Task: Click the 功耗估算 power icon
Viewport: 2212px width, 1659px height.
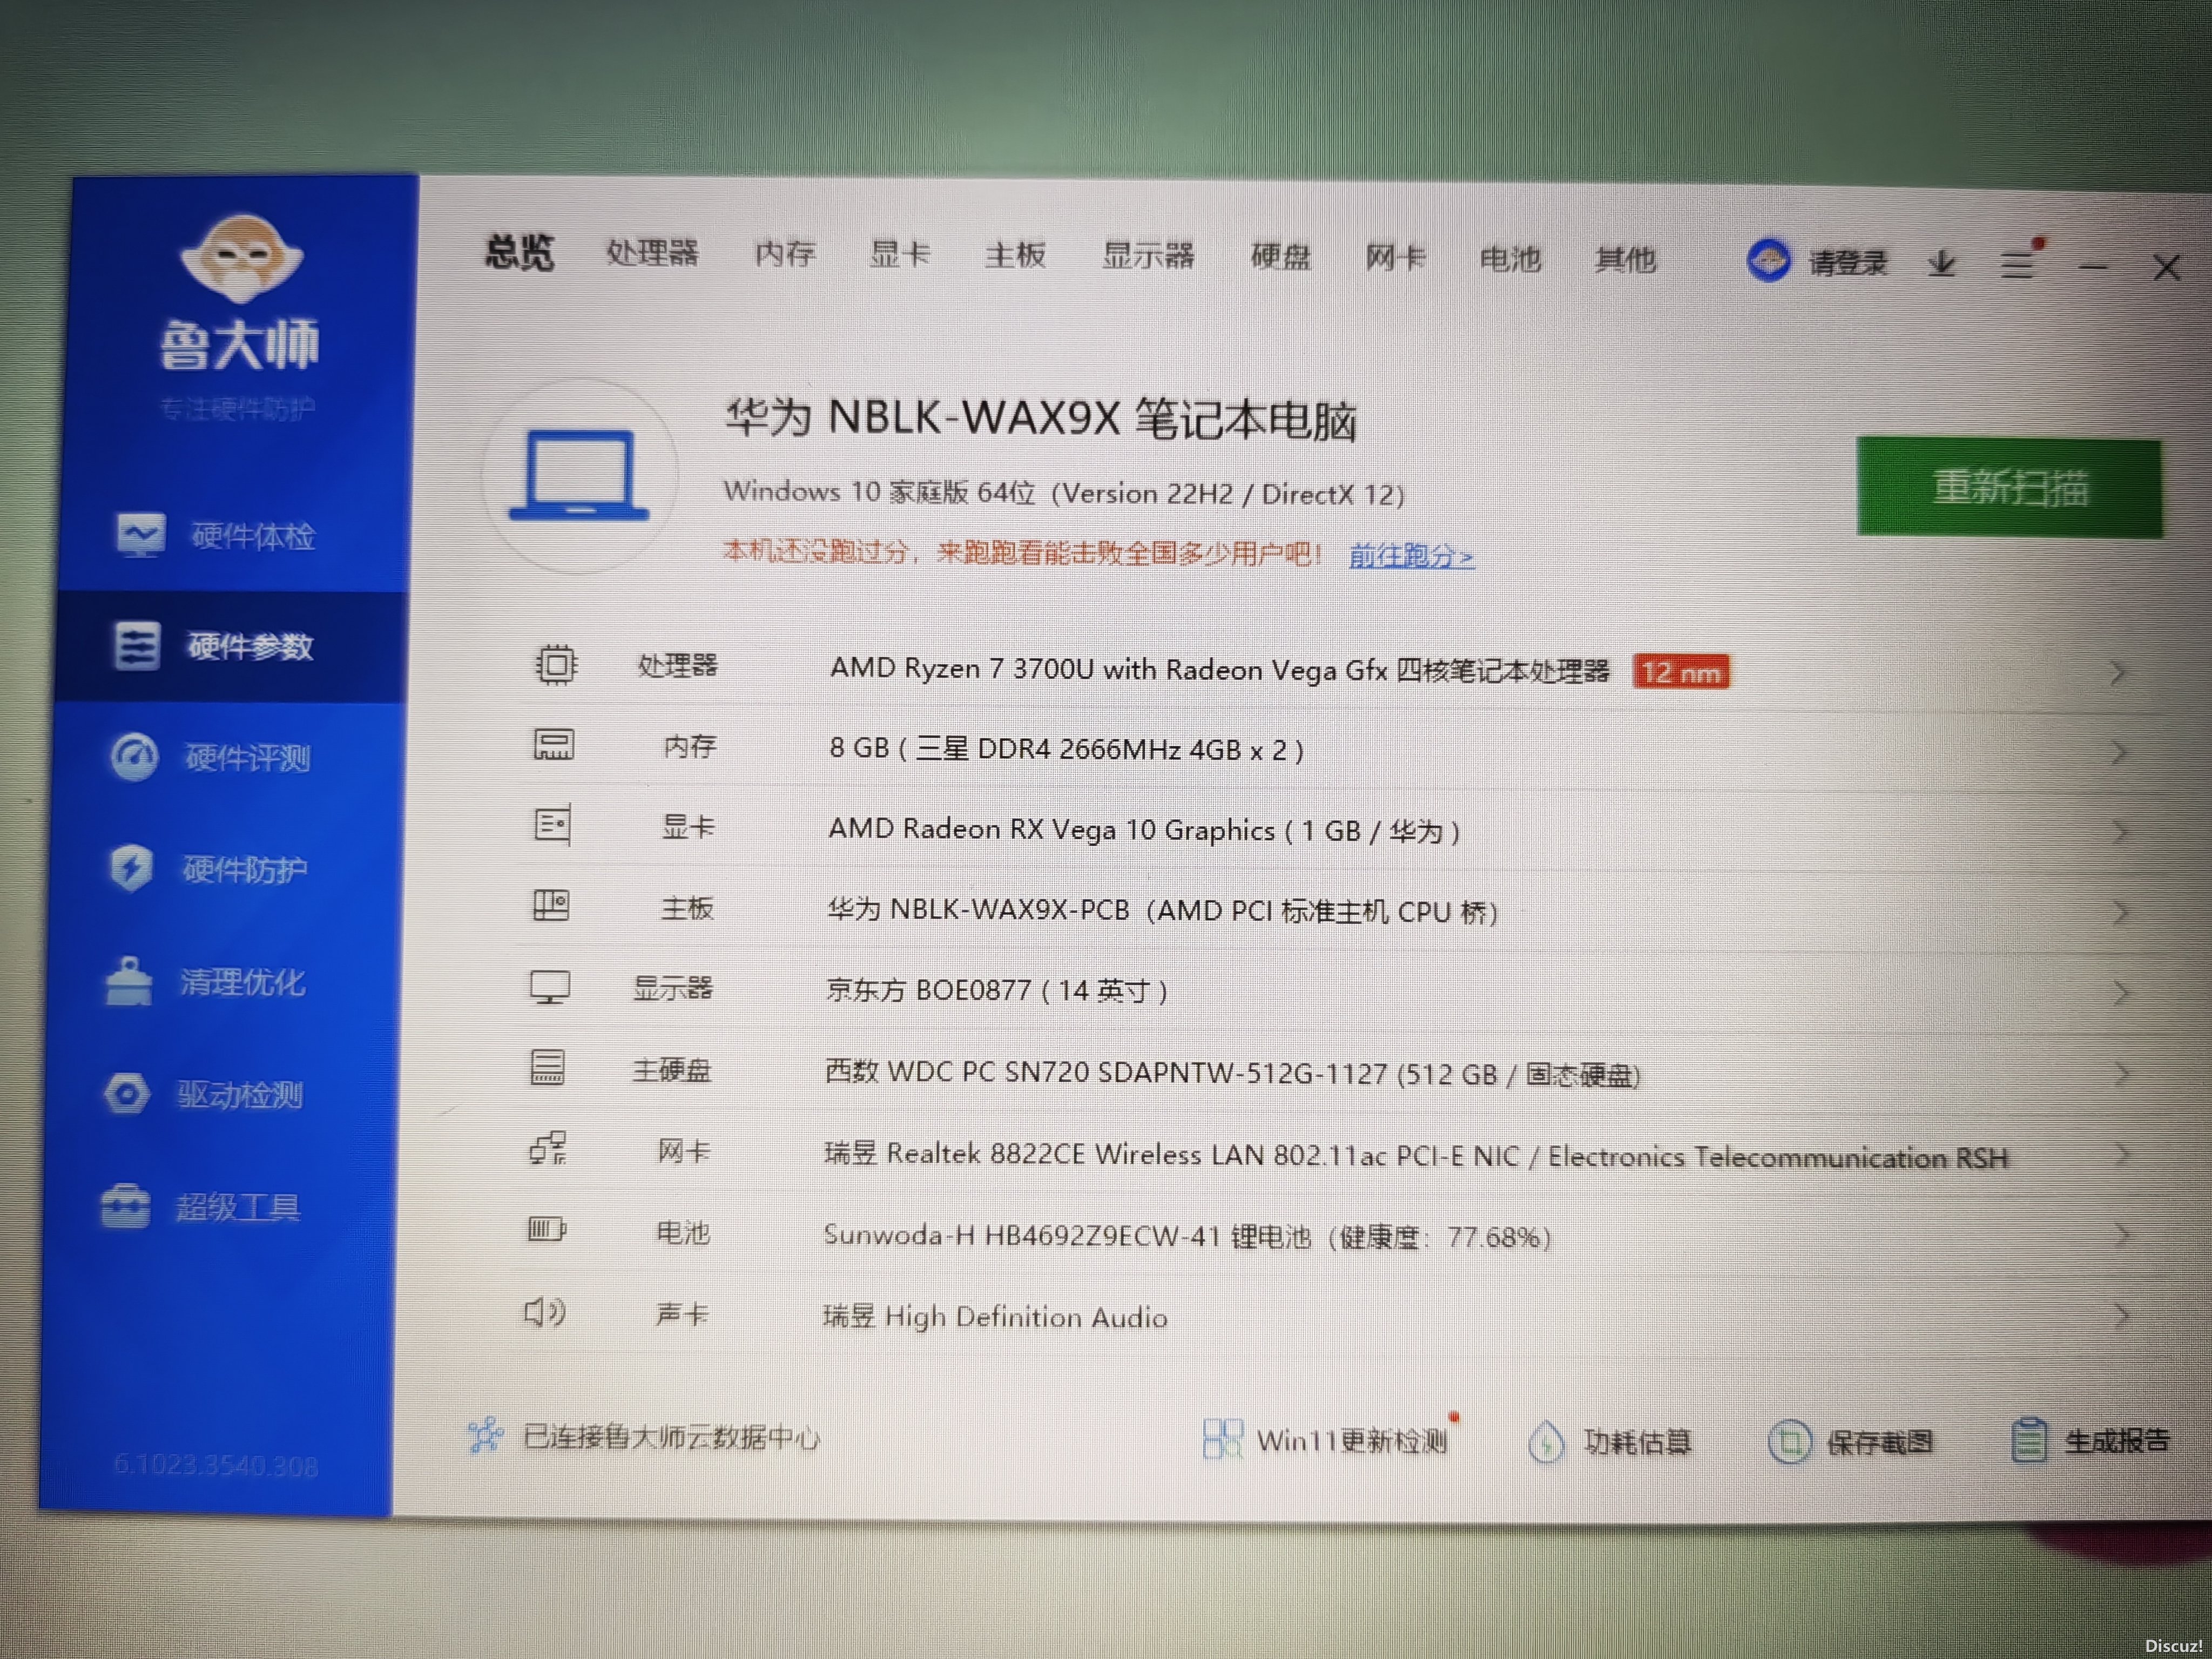Action: coord(1546,1442)
